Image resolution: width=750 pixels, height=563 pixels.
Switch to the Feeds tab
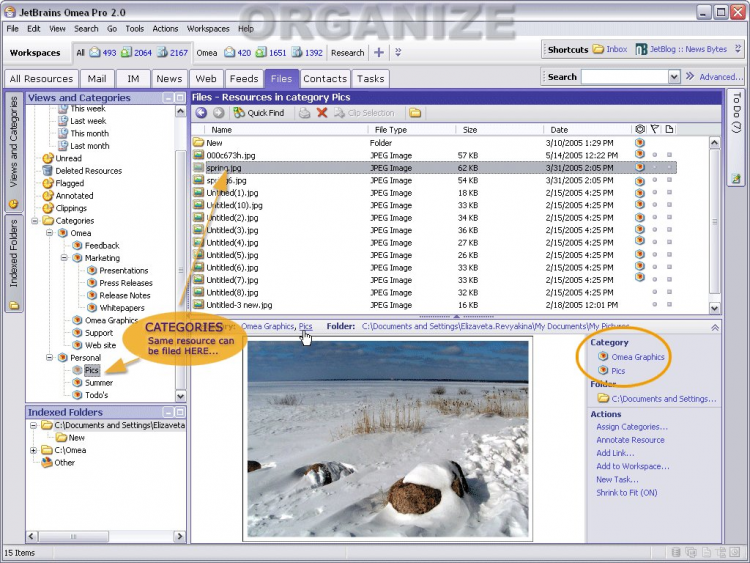[x=243, y=78]
